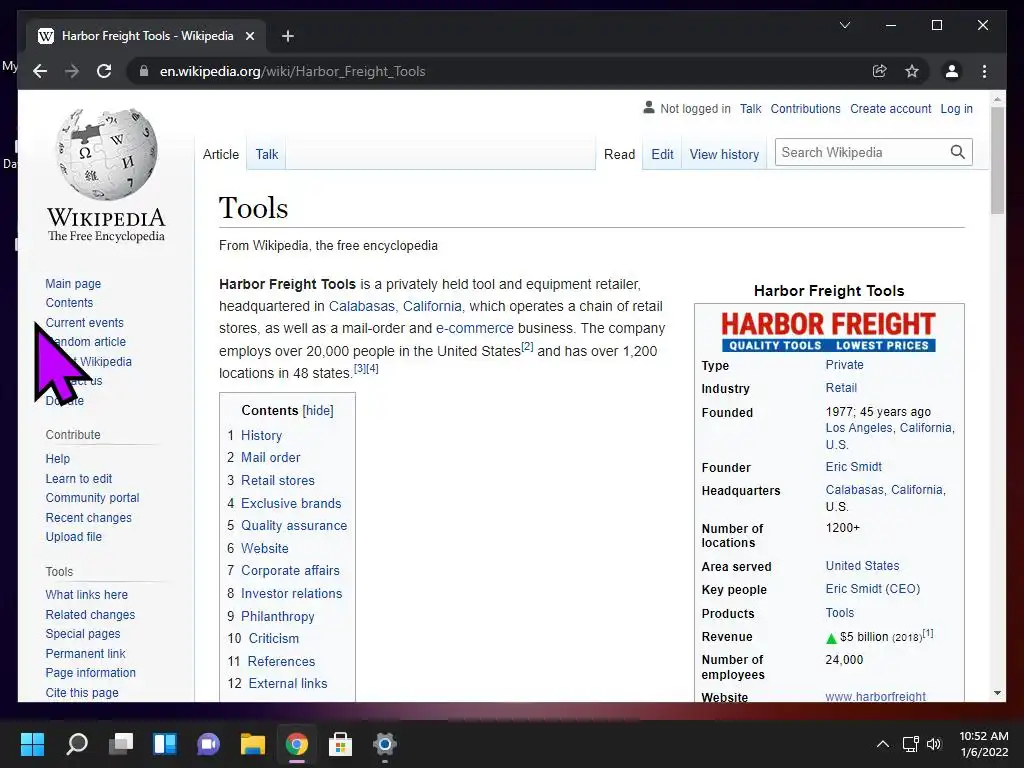1024x768 pixels.
Task: Select the Read tab
Action: point(619,154)
